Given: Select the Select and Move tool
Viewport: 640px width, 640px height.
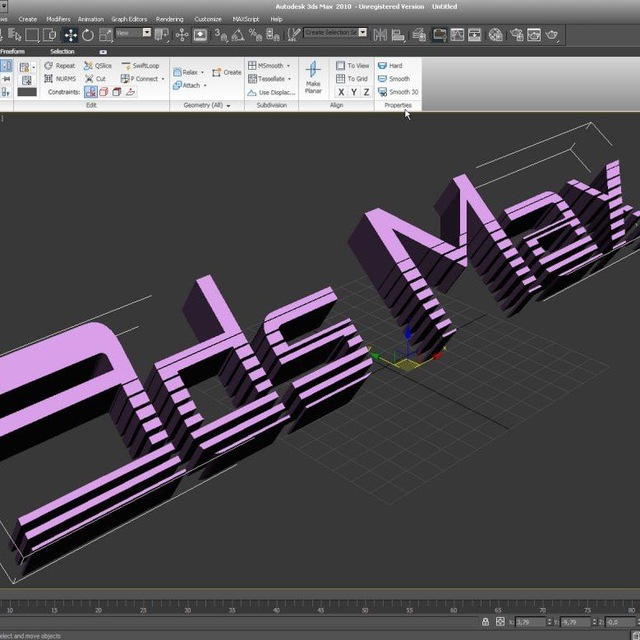Looking at the screenshot, I should [x=71, y=35].
